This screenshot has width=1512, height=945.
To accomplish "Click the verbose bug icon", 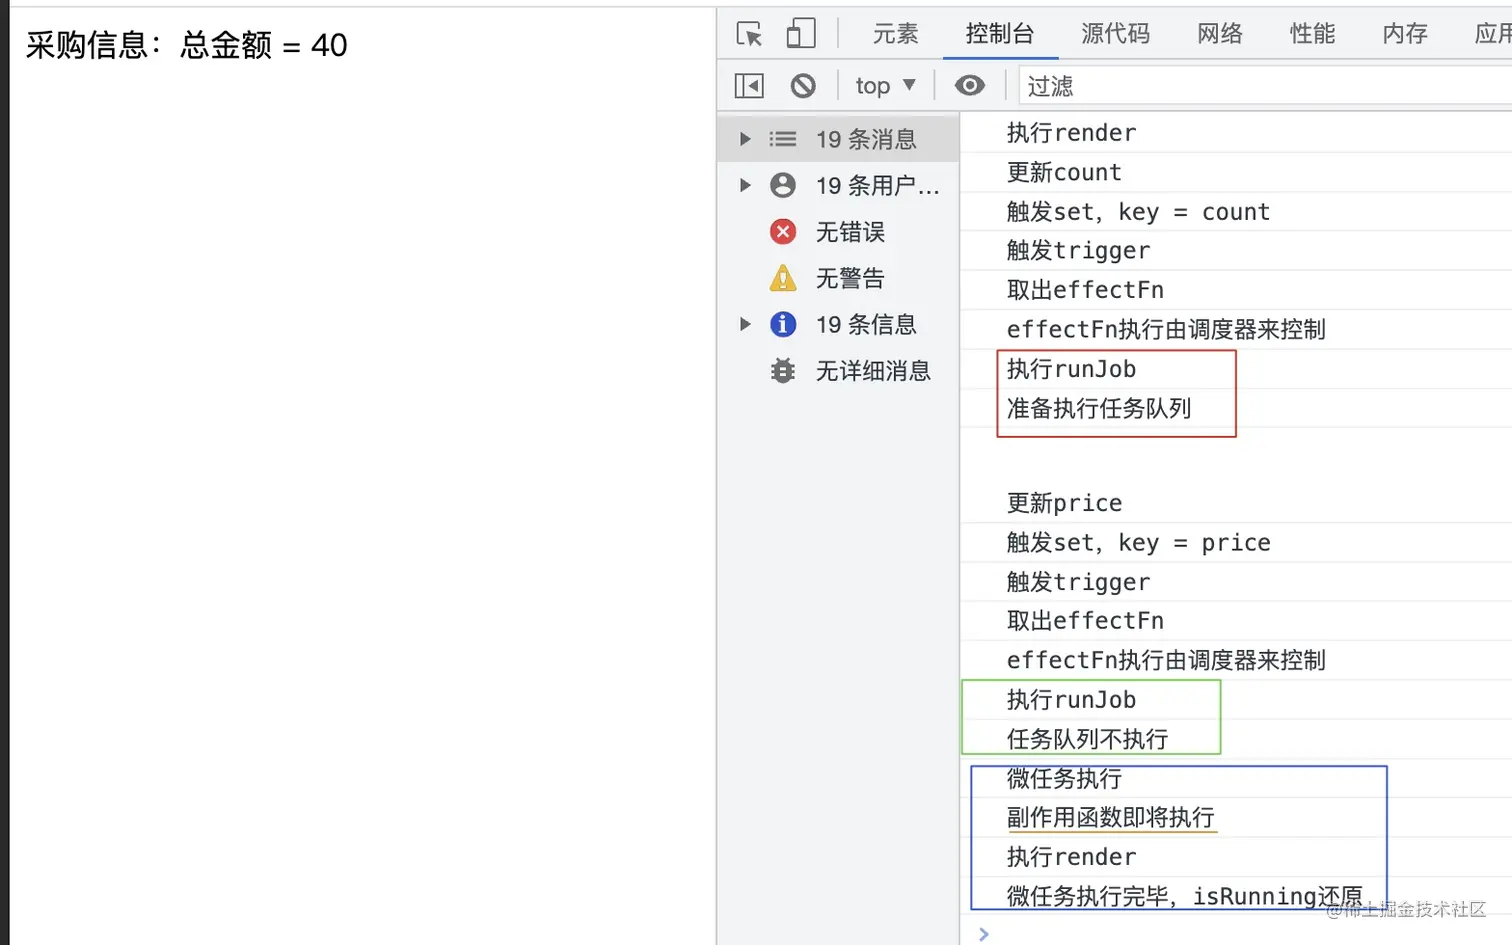I will click(x=783, y=371).
